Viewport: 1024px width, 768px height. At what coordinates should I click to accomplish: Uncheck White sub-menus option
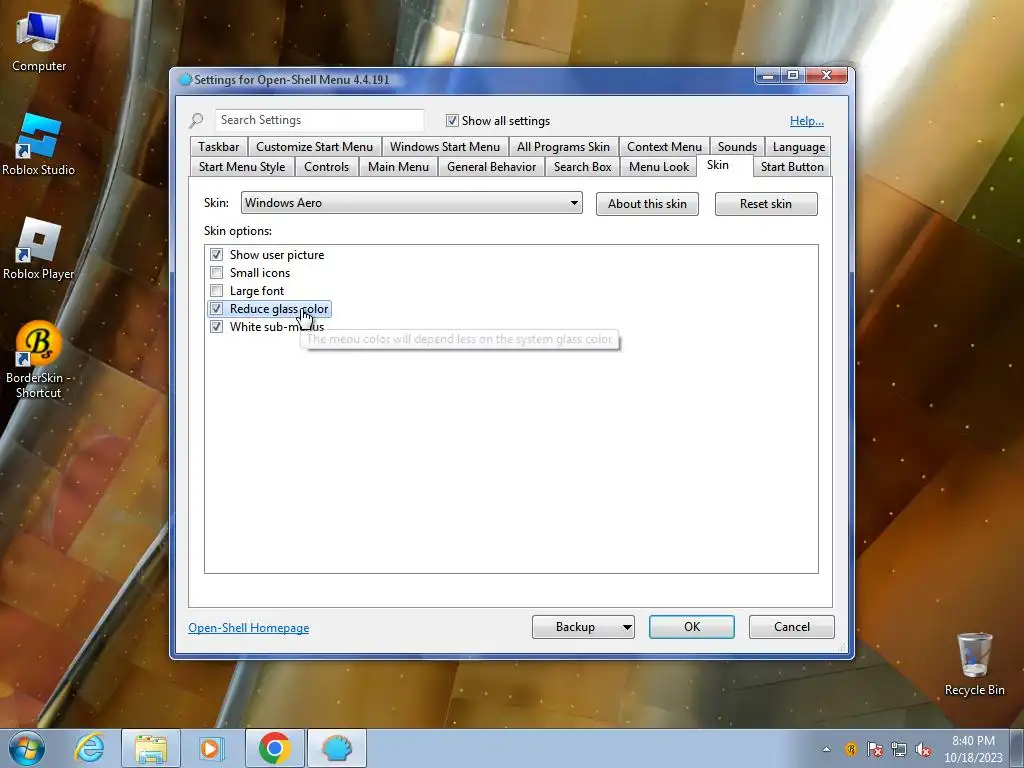pyautogui.click(x=217, y=327)
